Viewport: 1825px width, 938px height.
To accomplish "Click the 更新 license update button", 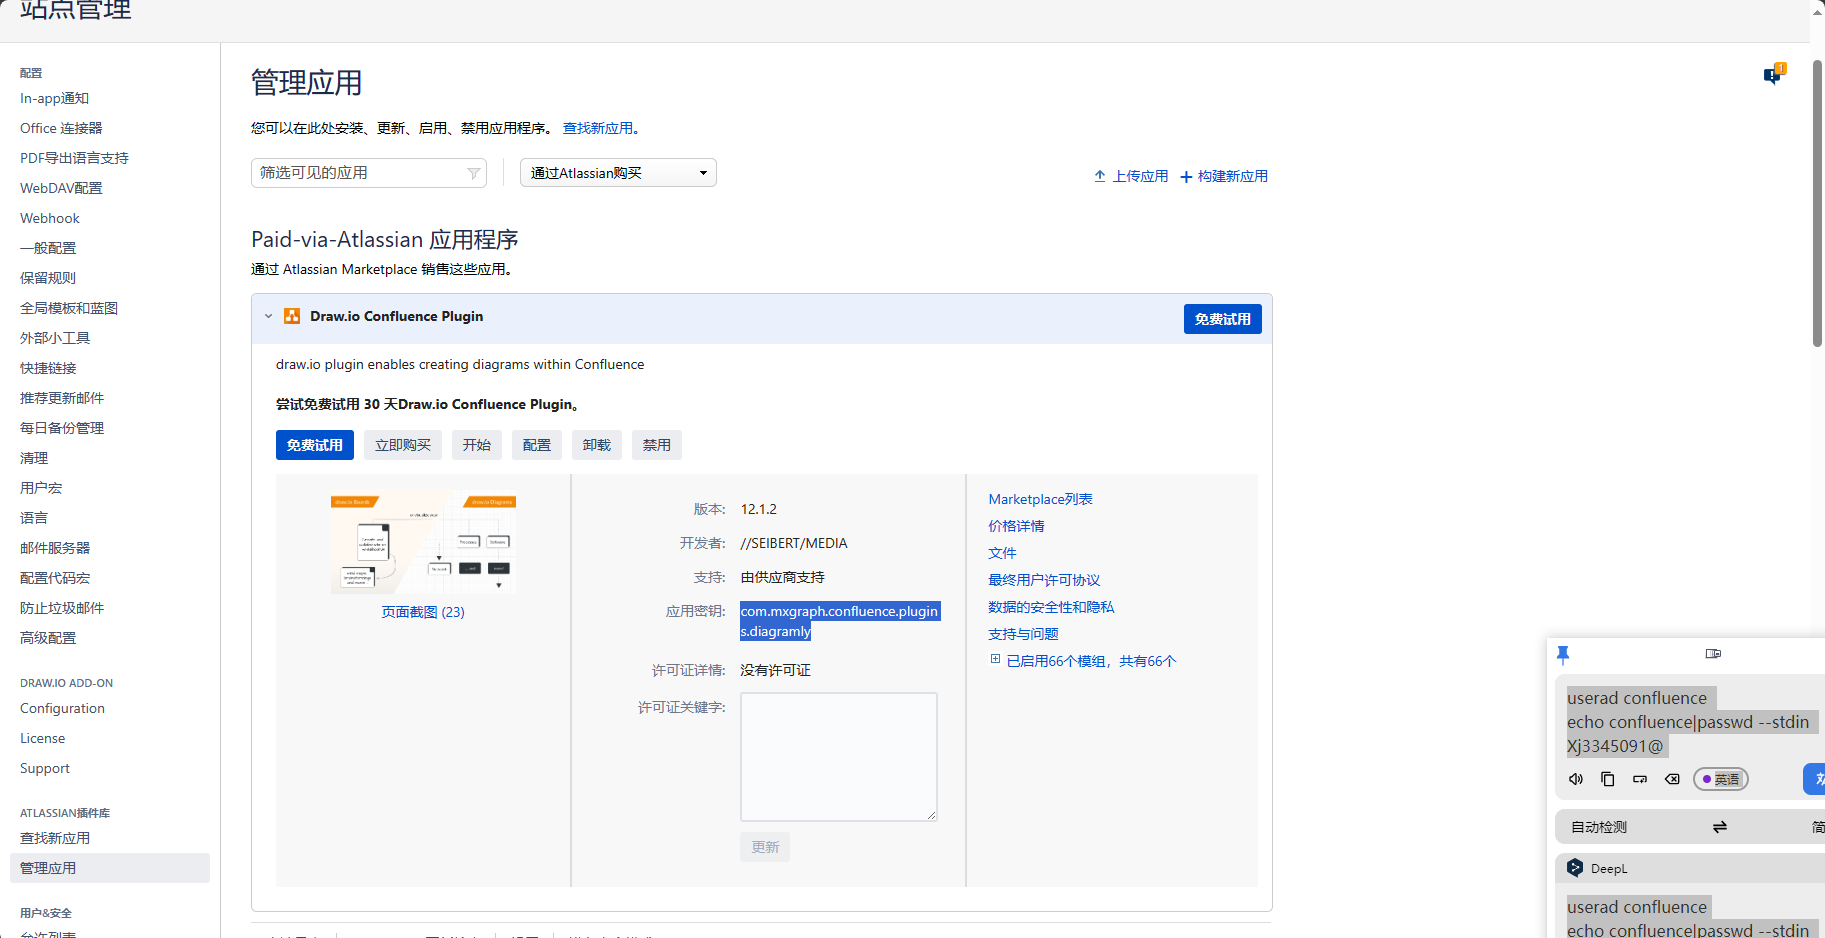I will tap(765, 847).
